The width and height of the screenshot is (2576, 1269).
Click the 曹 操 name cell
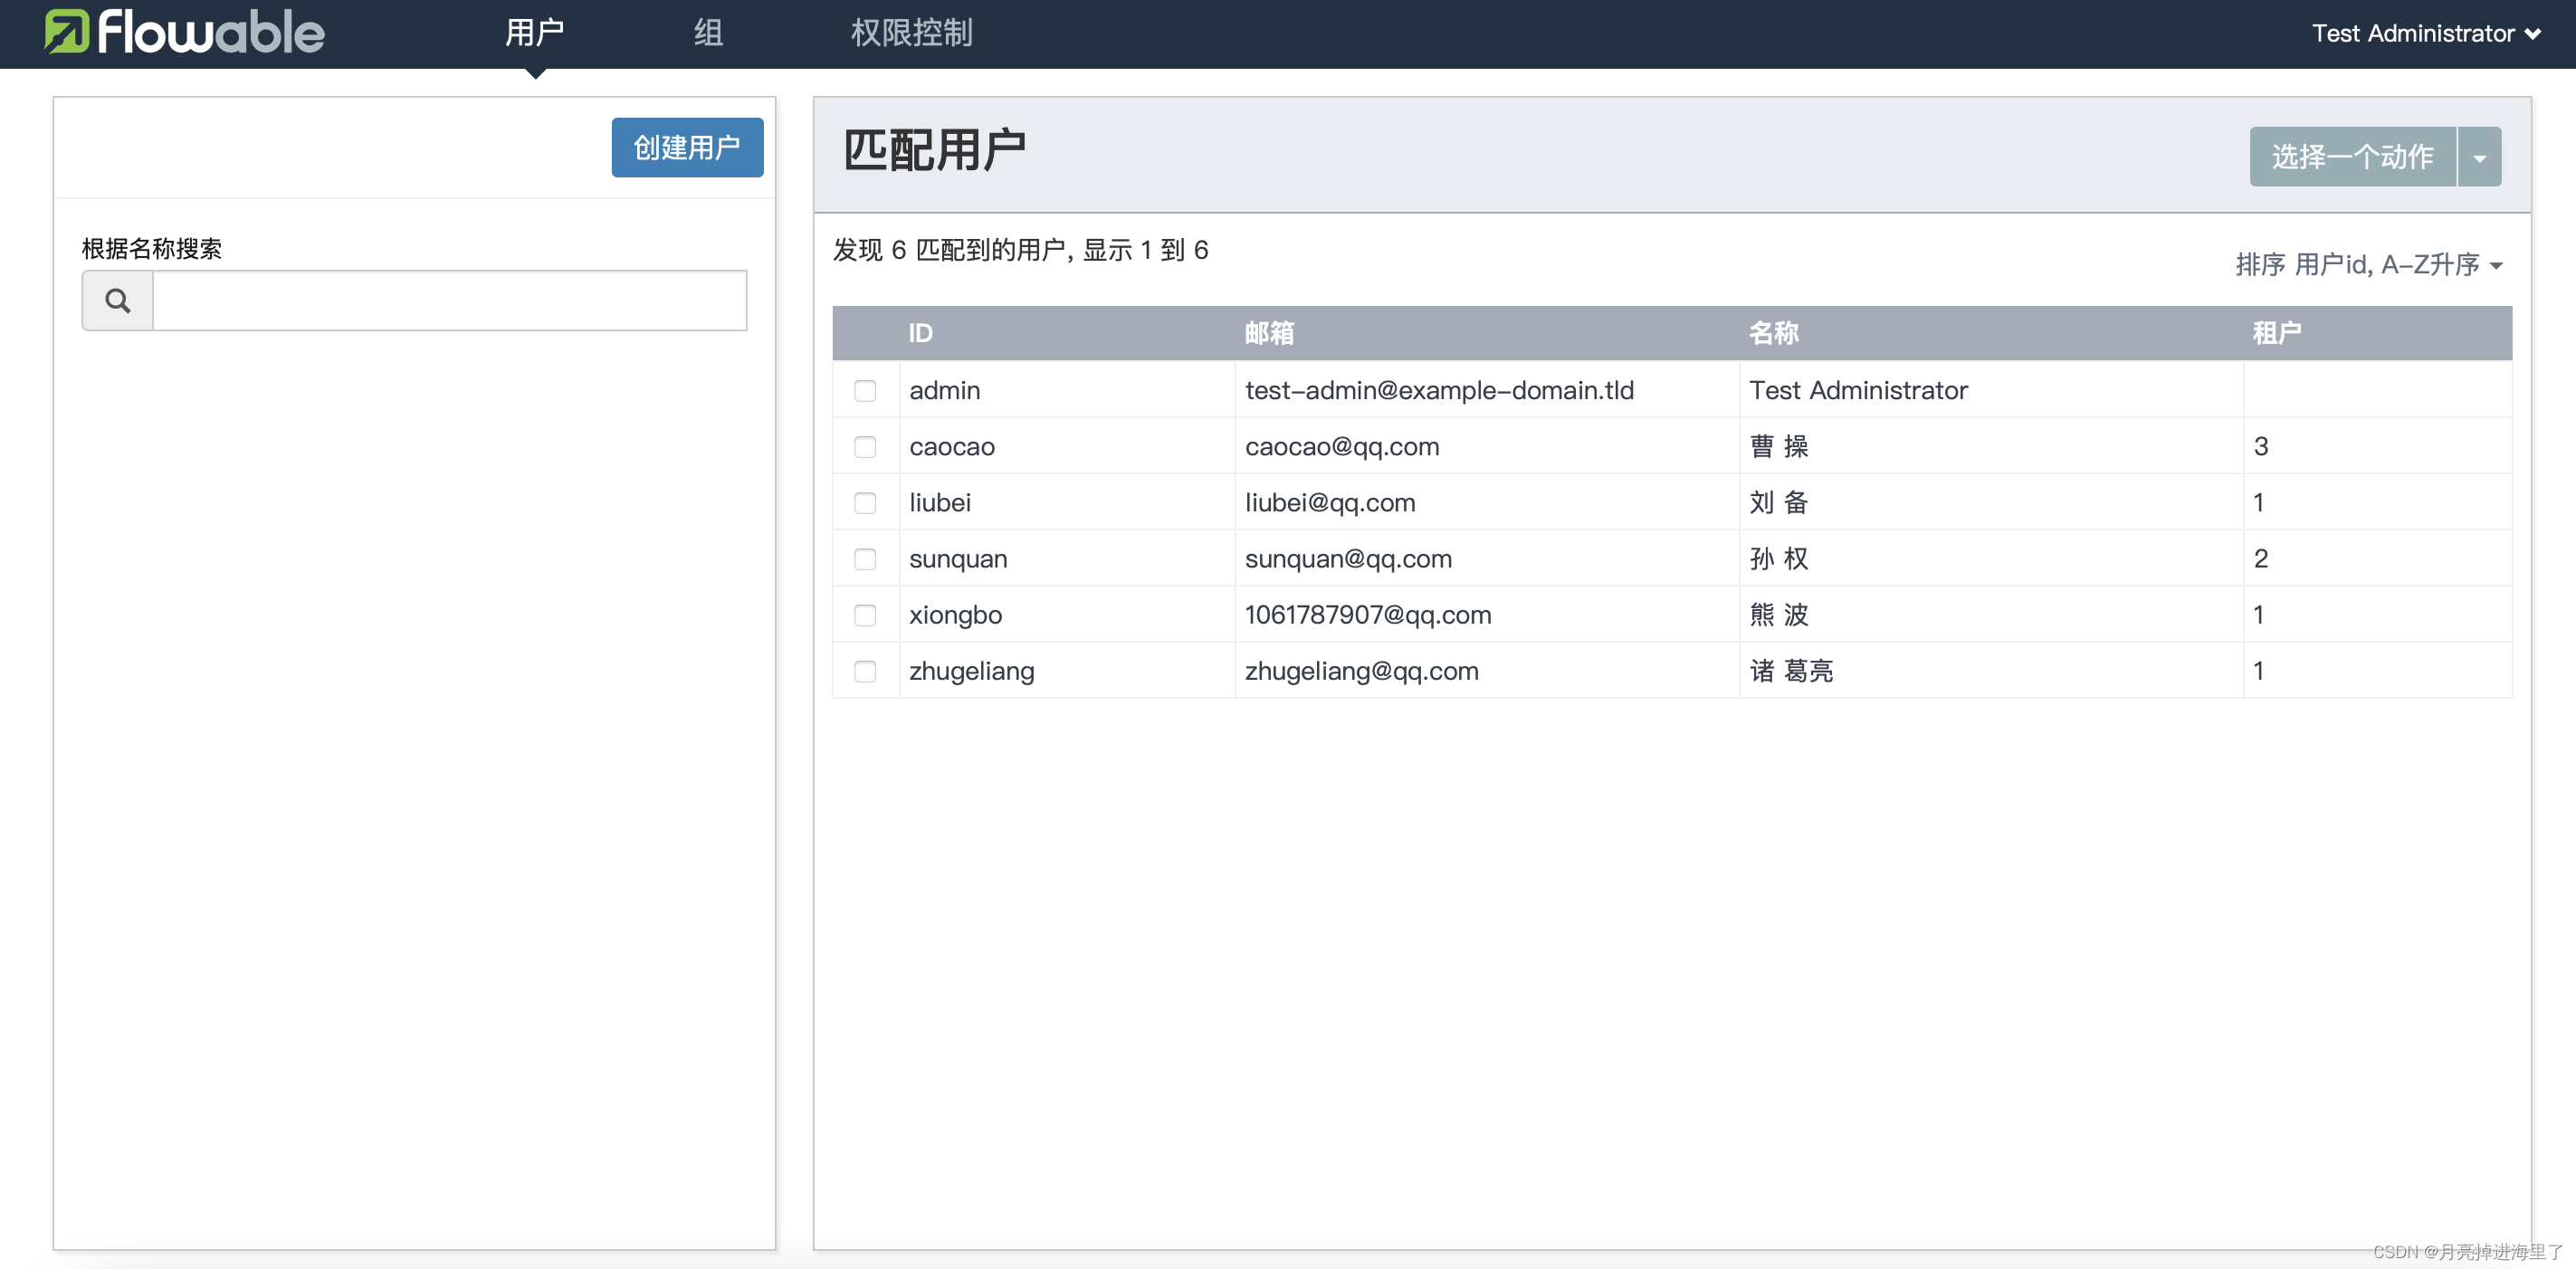1990,446
